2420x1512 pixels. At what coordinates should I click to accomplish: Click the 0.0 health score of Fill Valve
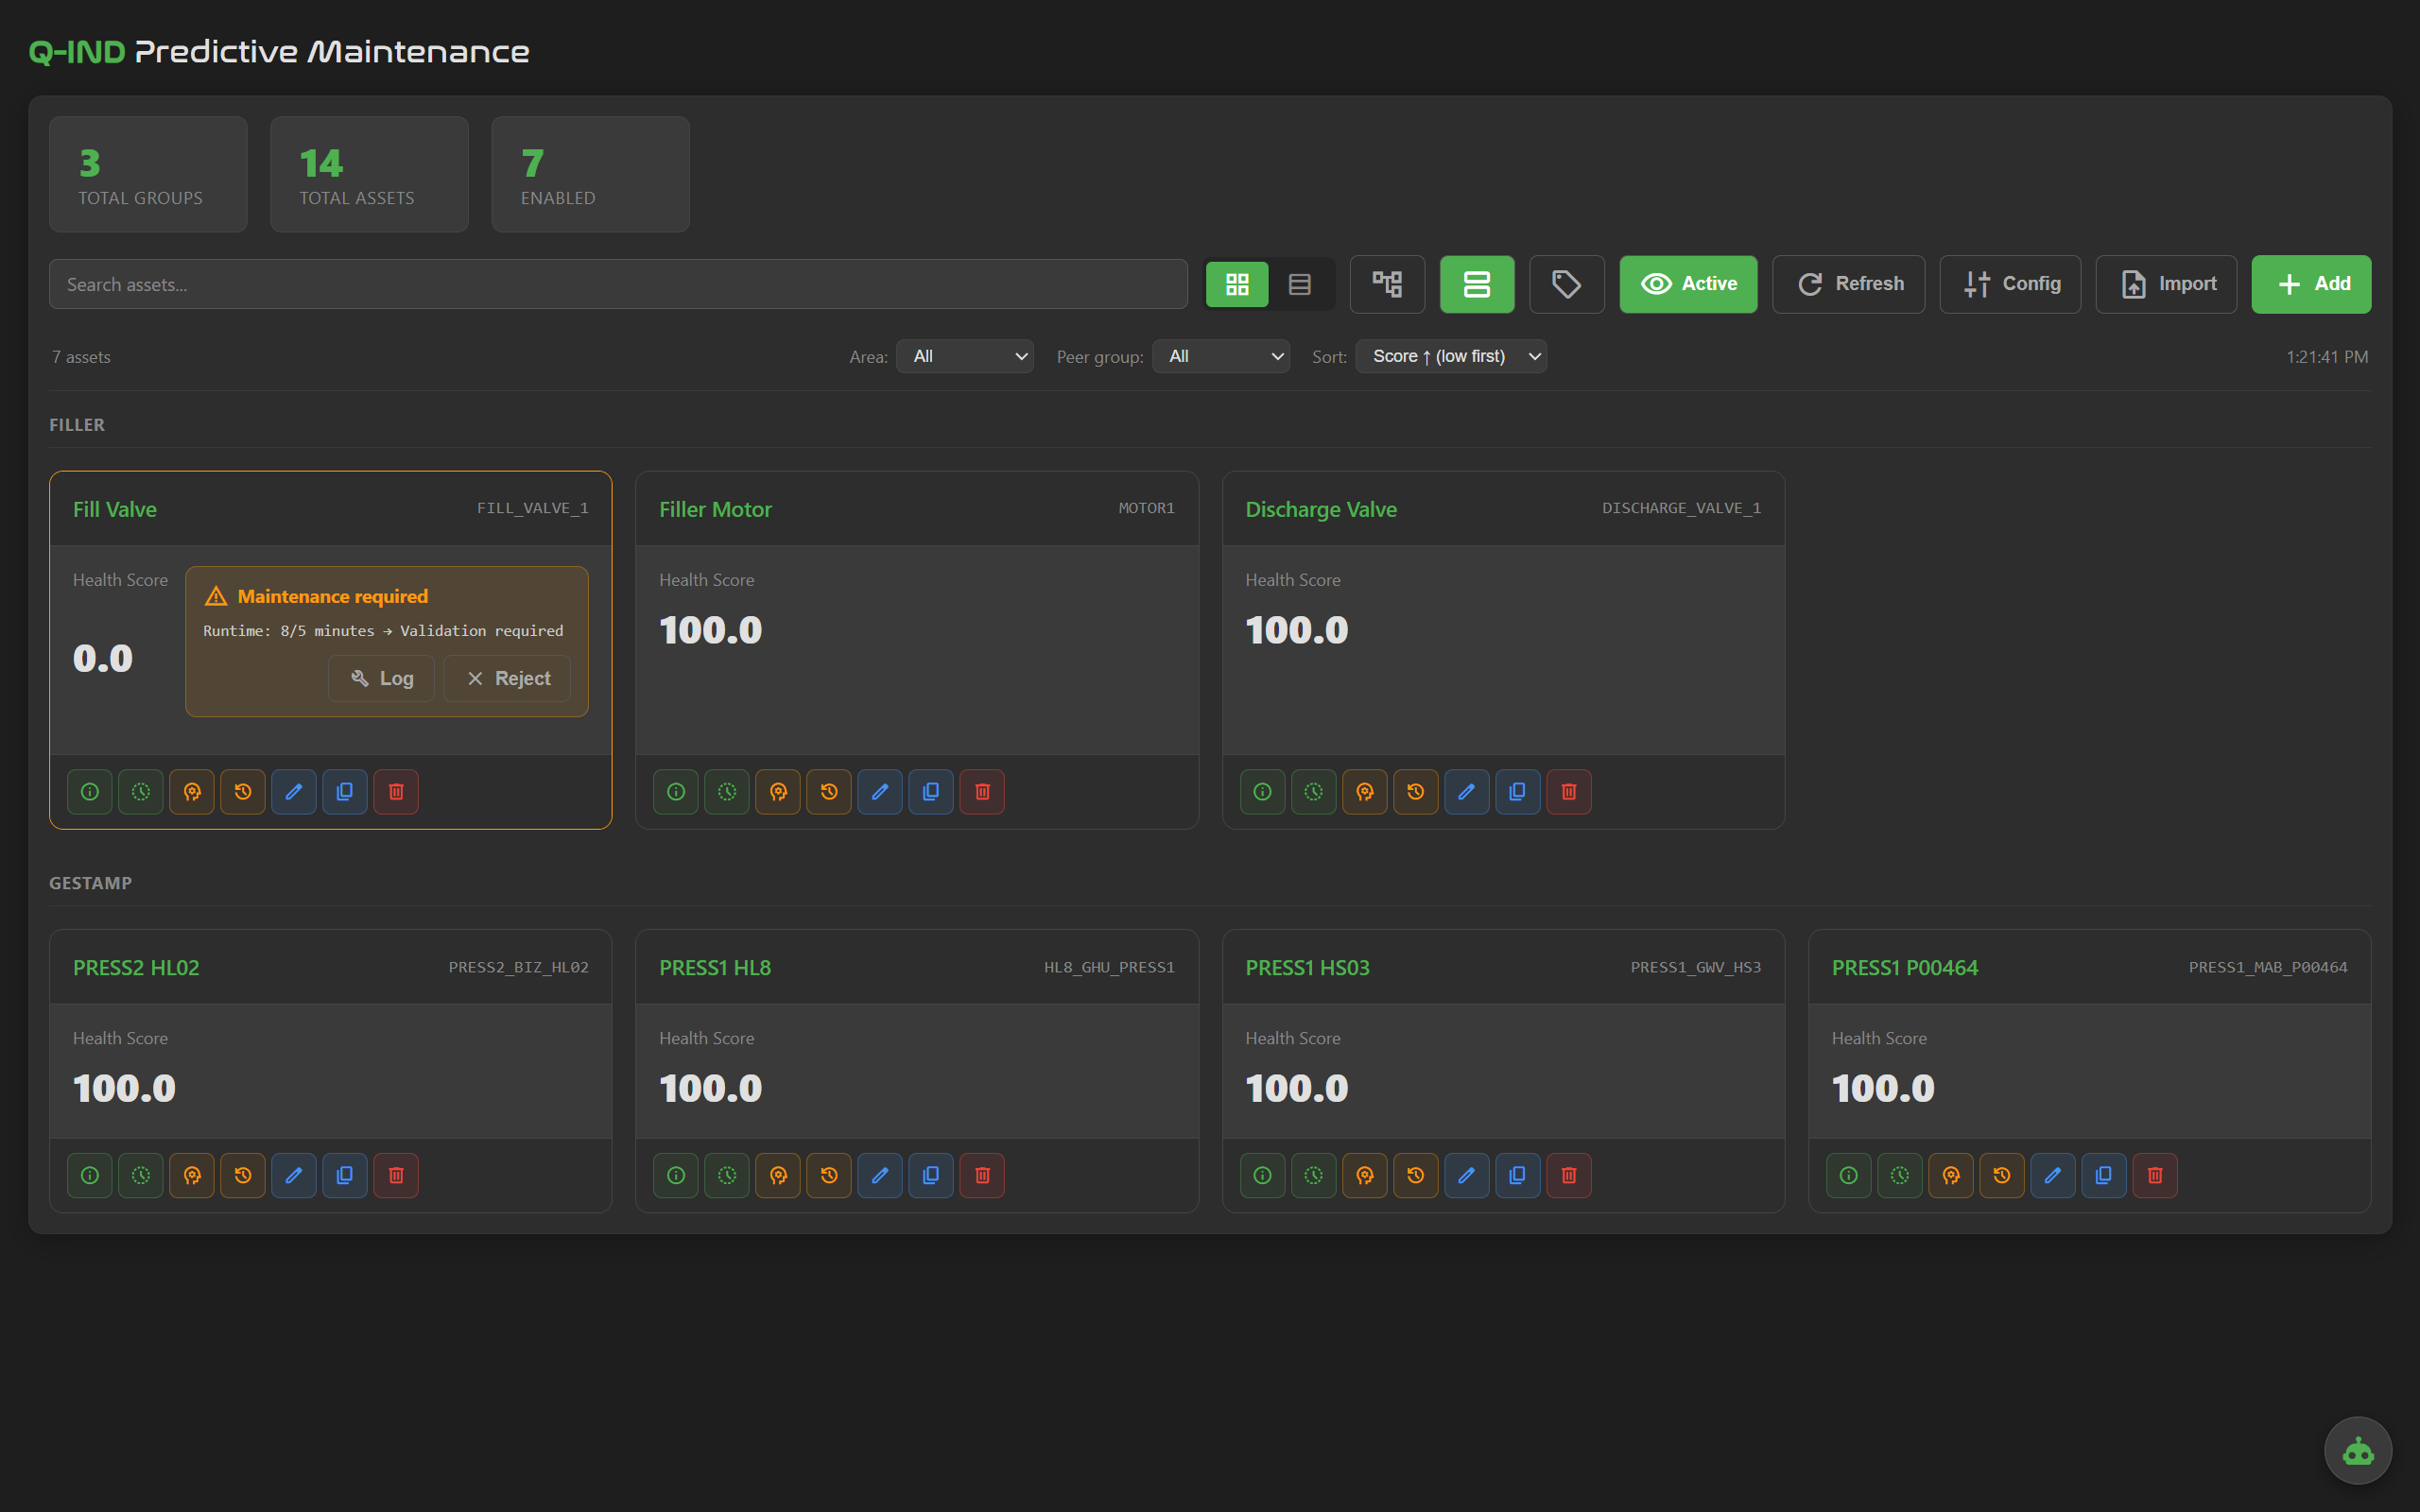(x=103, y=659)
